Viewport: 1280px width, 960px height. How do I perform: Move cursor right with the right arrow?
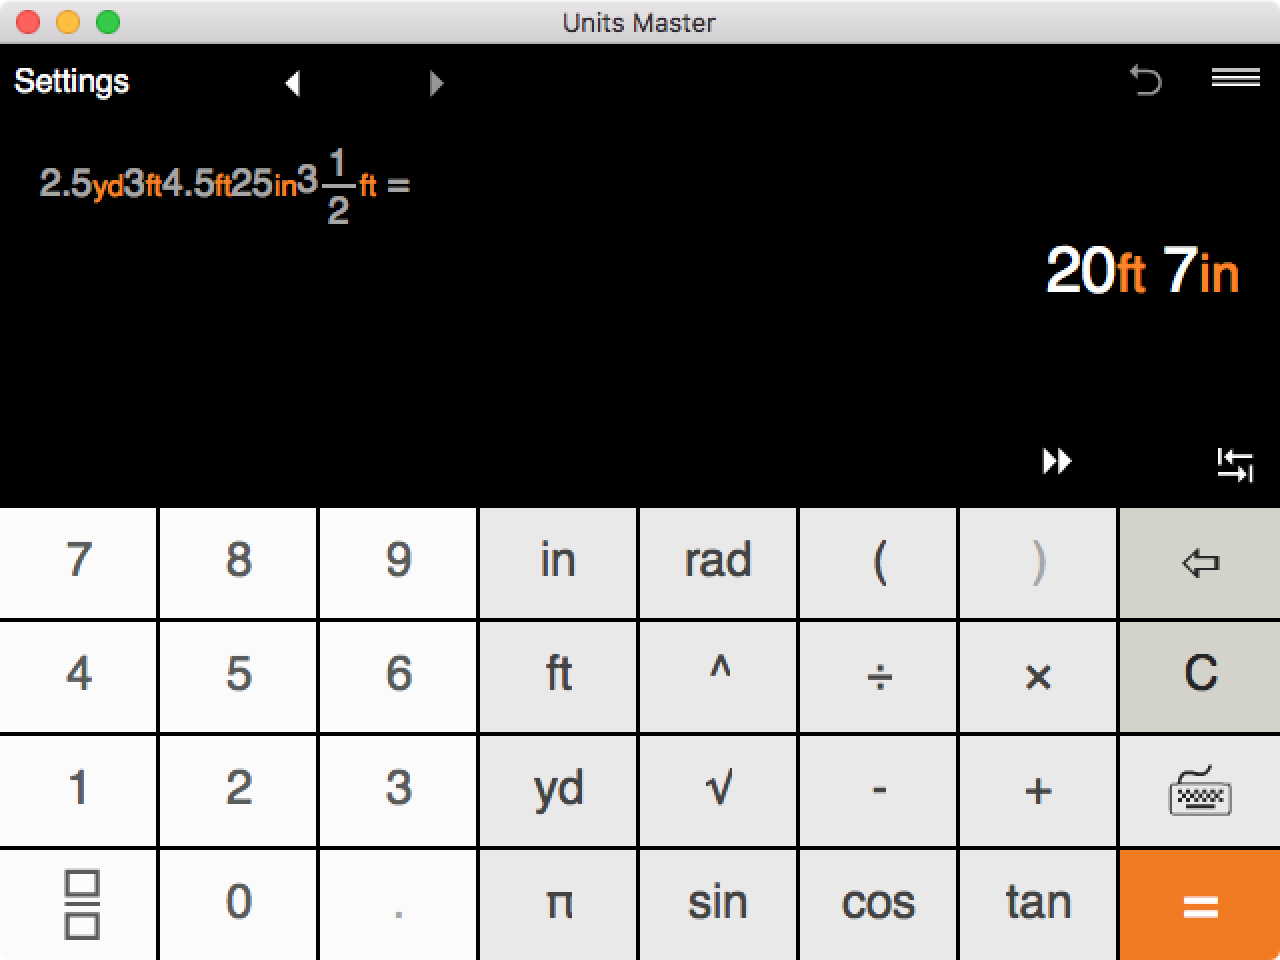(436, 83)
